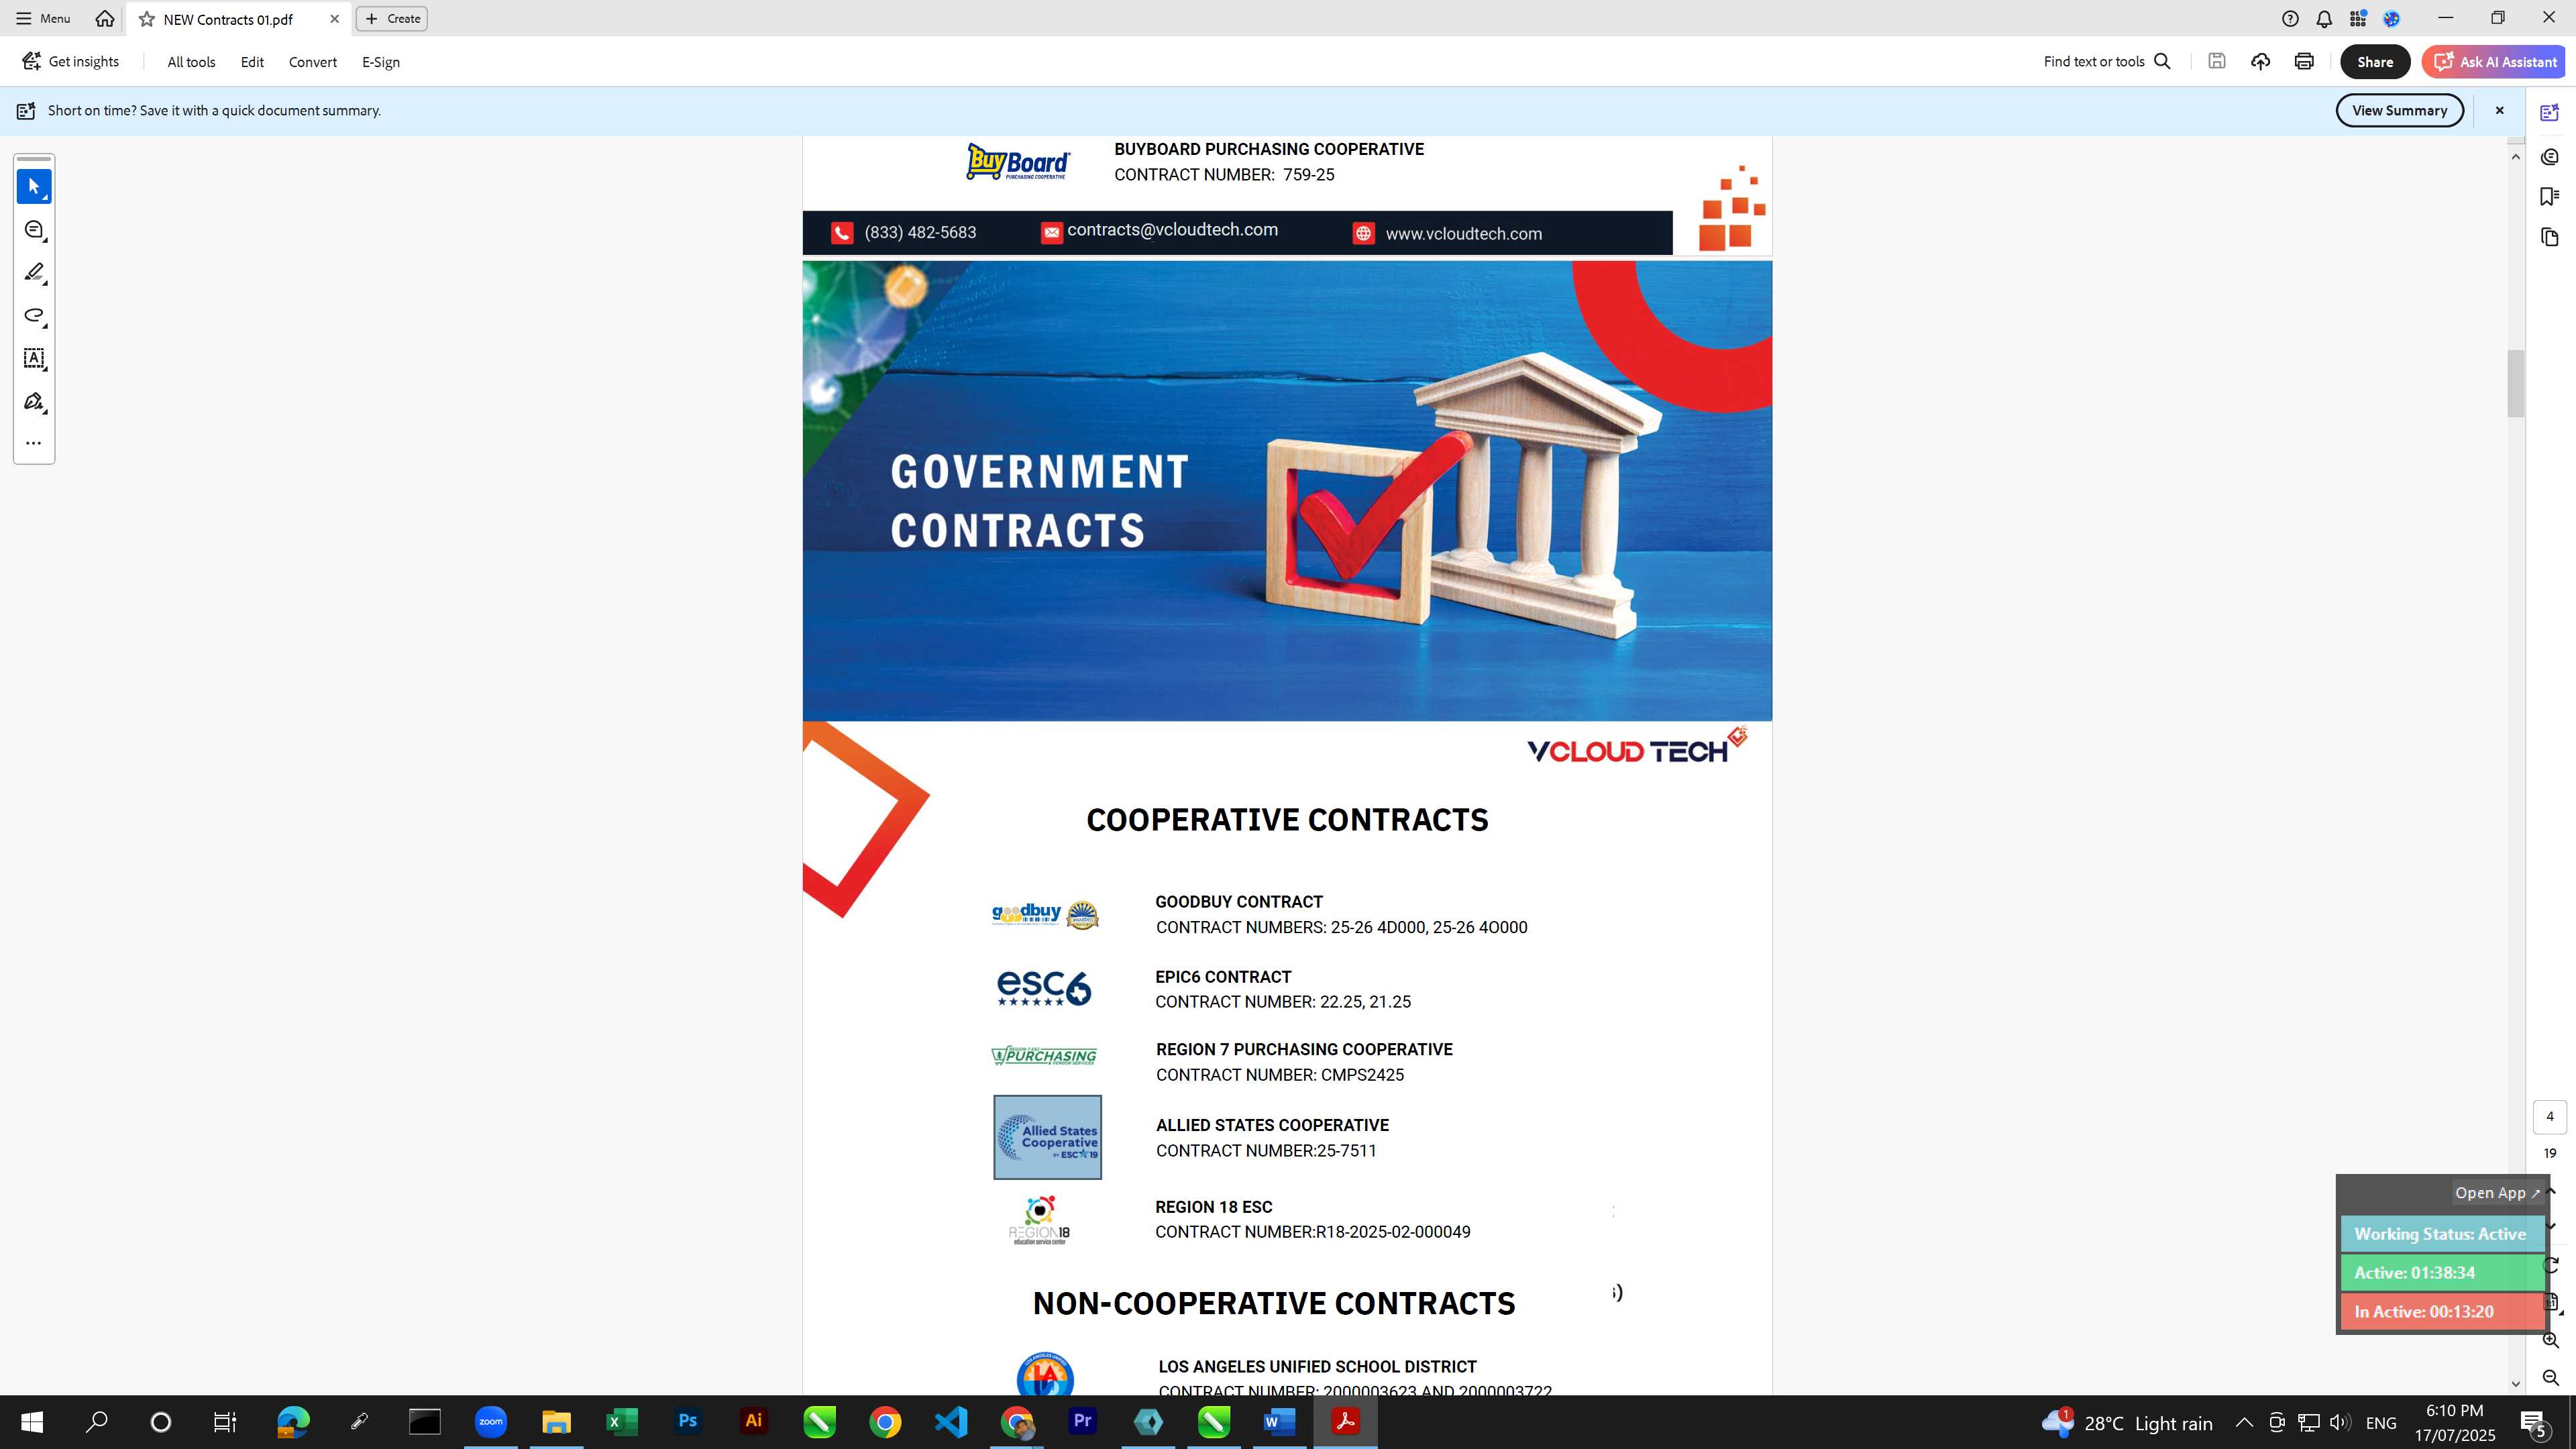Click the vertical scrollbar thumb
2576x1449 pixels.
(x=2516, y=384)
